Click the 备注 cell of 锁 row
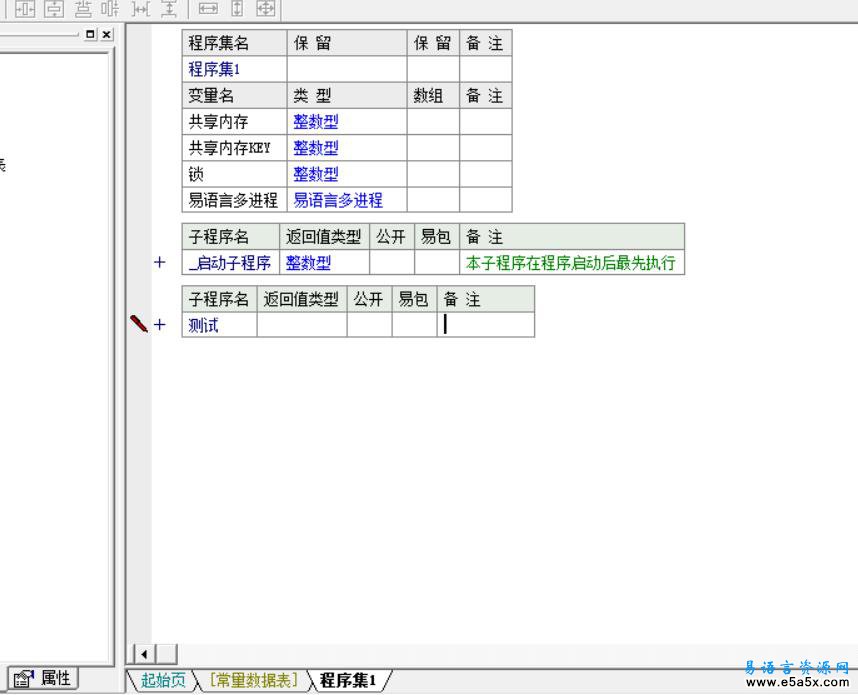The width and height of the screenshot is (858, 695). pyautogui.click(x=486, y=175)
